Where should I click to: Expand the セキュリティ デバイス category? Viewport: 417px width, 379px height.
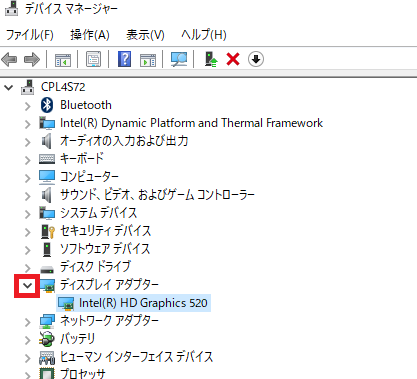[28, 232]
